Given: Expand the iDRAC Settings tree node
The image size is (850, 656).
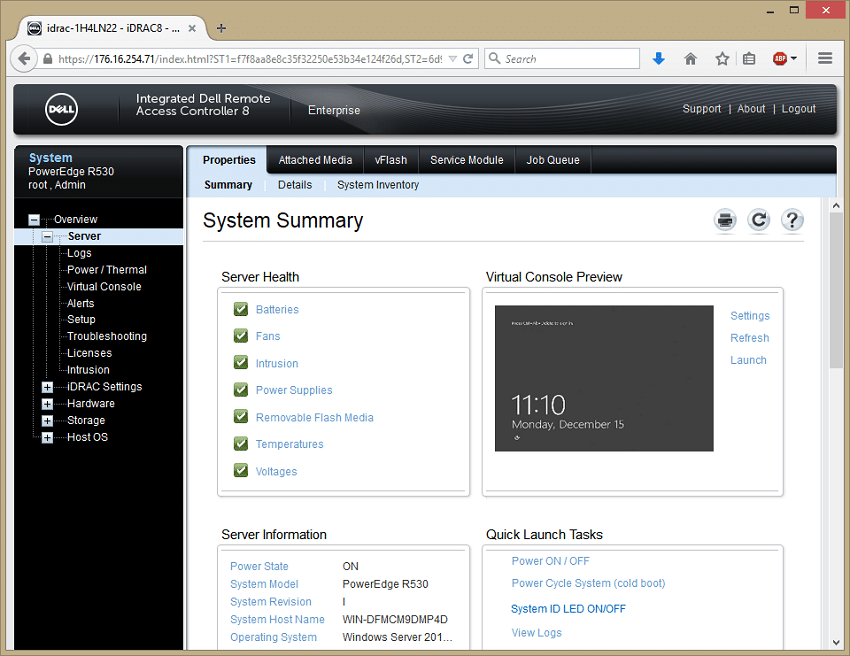Looking at the screenshot, I should click(48, 387).
